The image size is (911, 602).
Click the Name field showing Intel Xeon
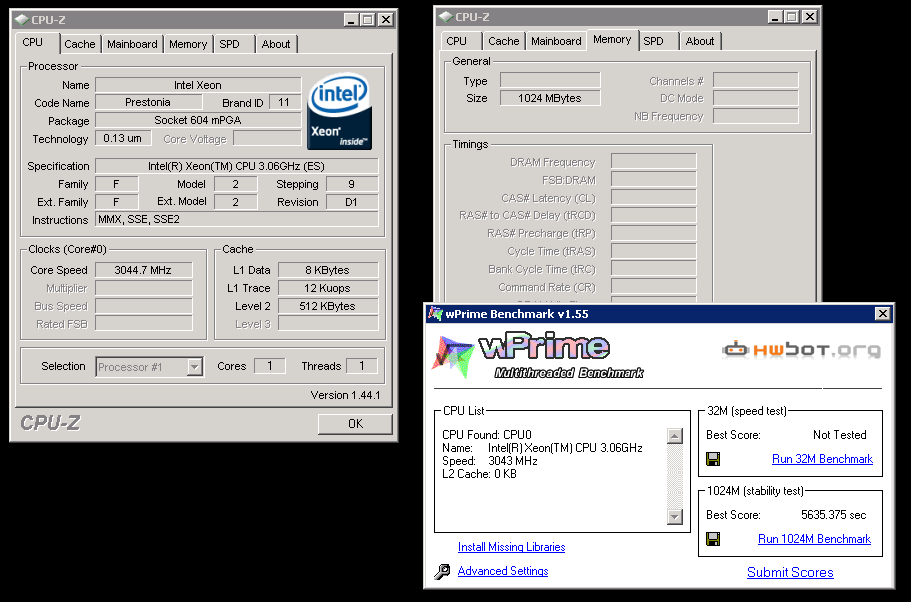(x=198, y=85)
